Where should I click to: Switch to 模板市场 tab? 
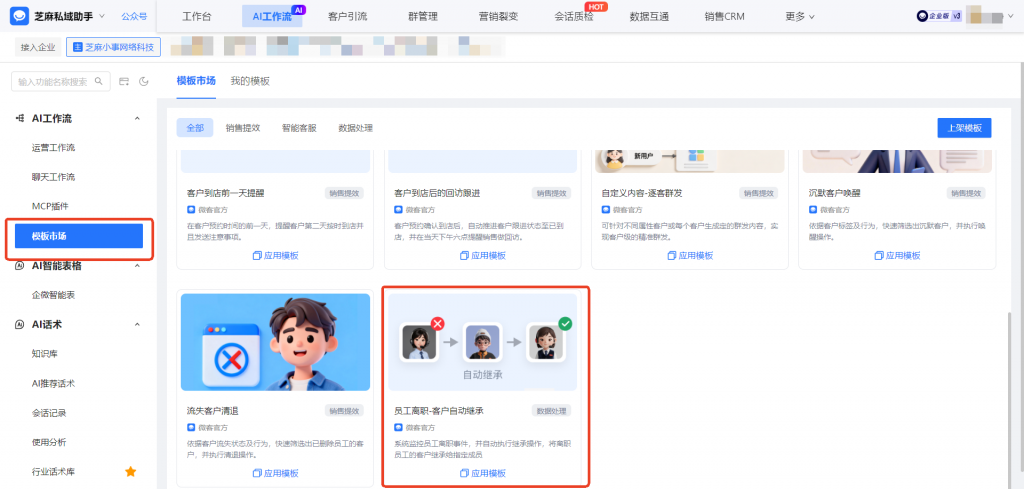click(196, 81)
